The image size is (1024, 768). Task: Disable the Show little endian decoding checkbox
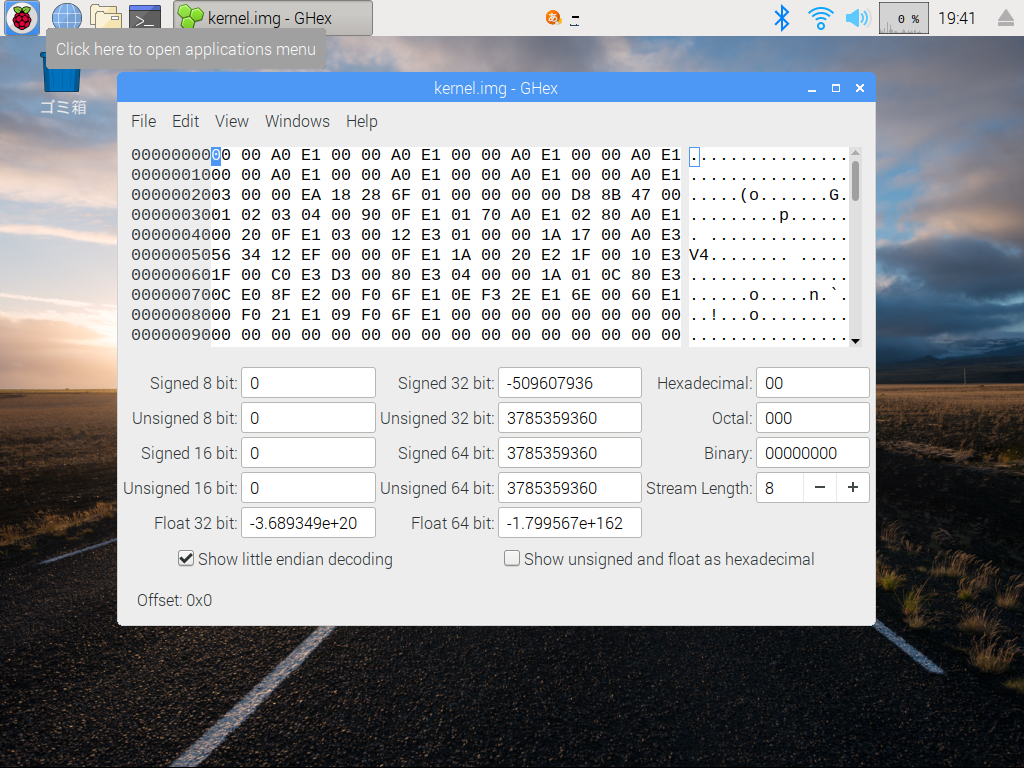pos(186,559)
